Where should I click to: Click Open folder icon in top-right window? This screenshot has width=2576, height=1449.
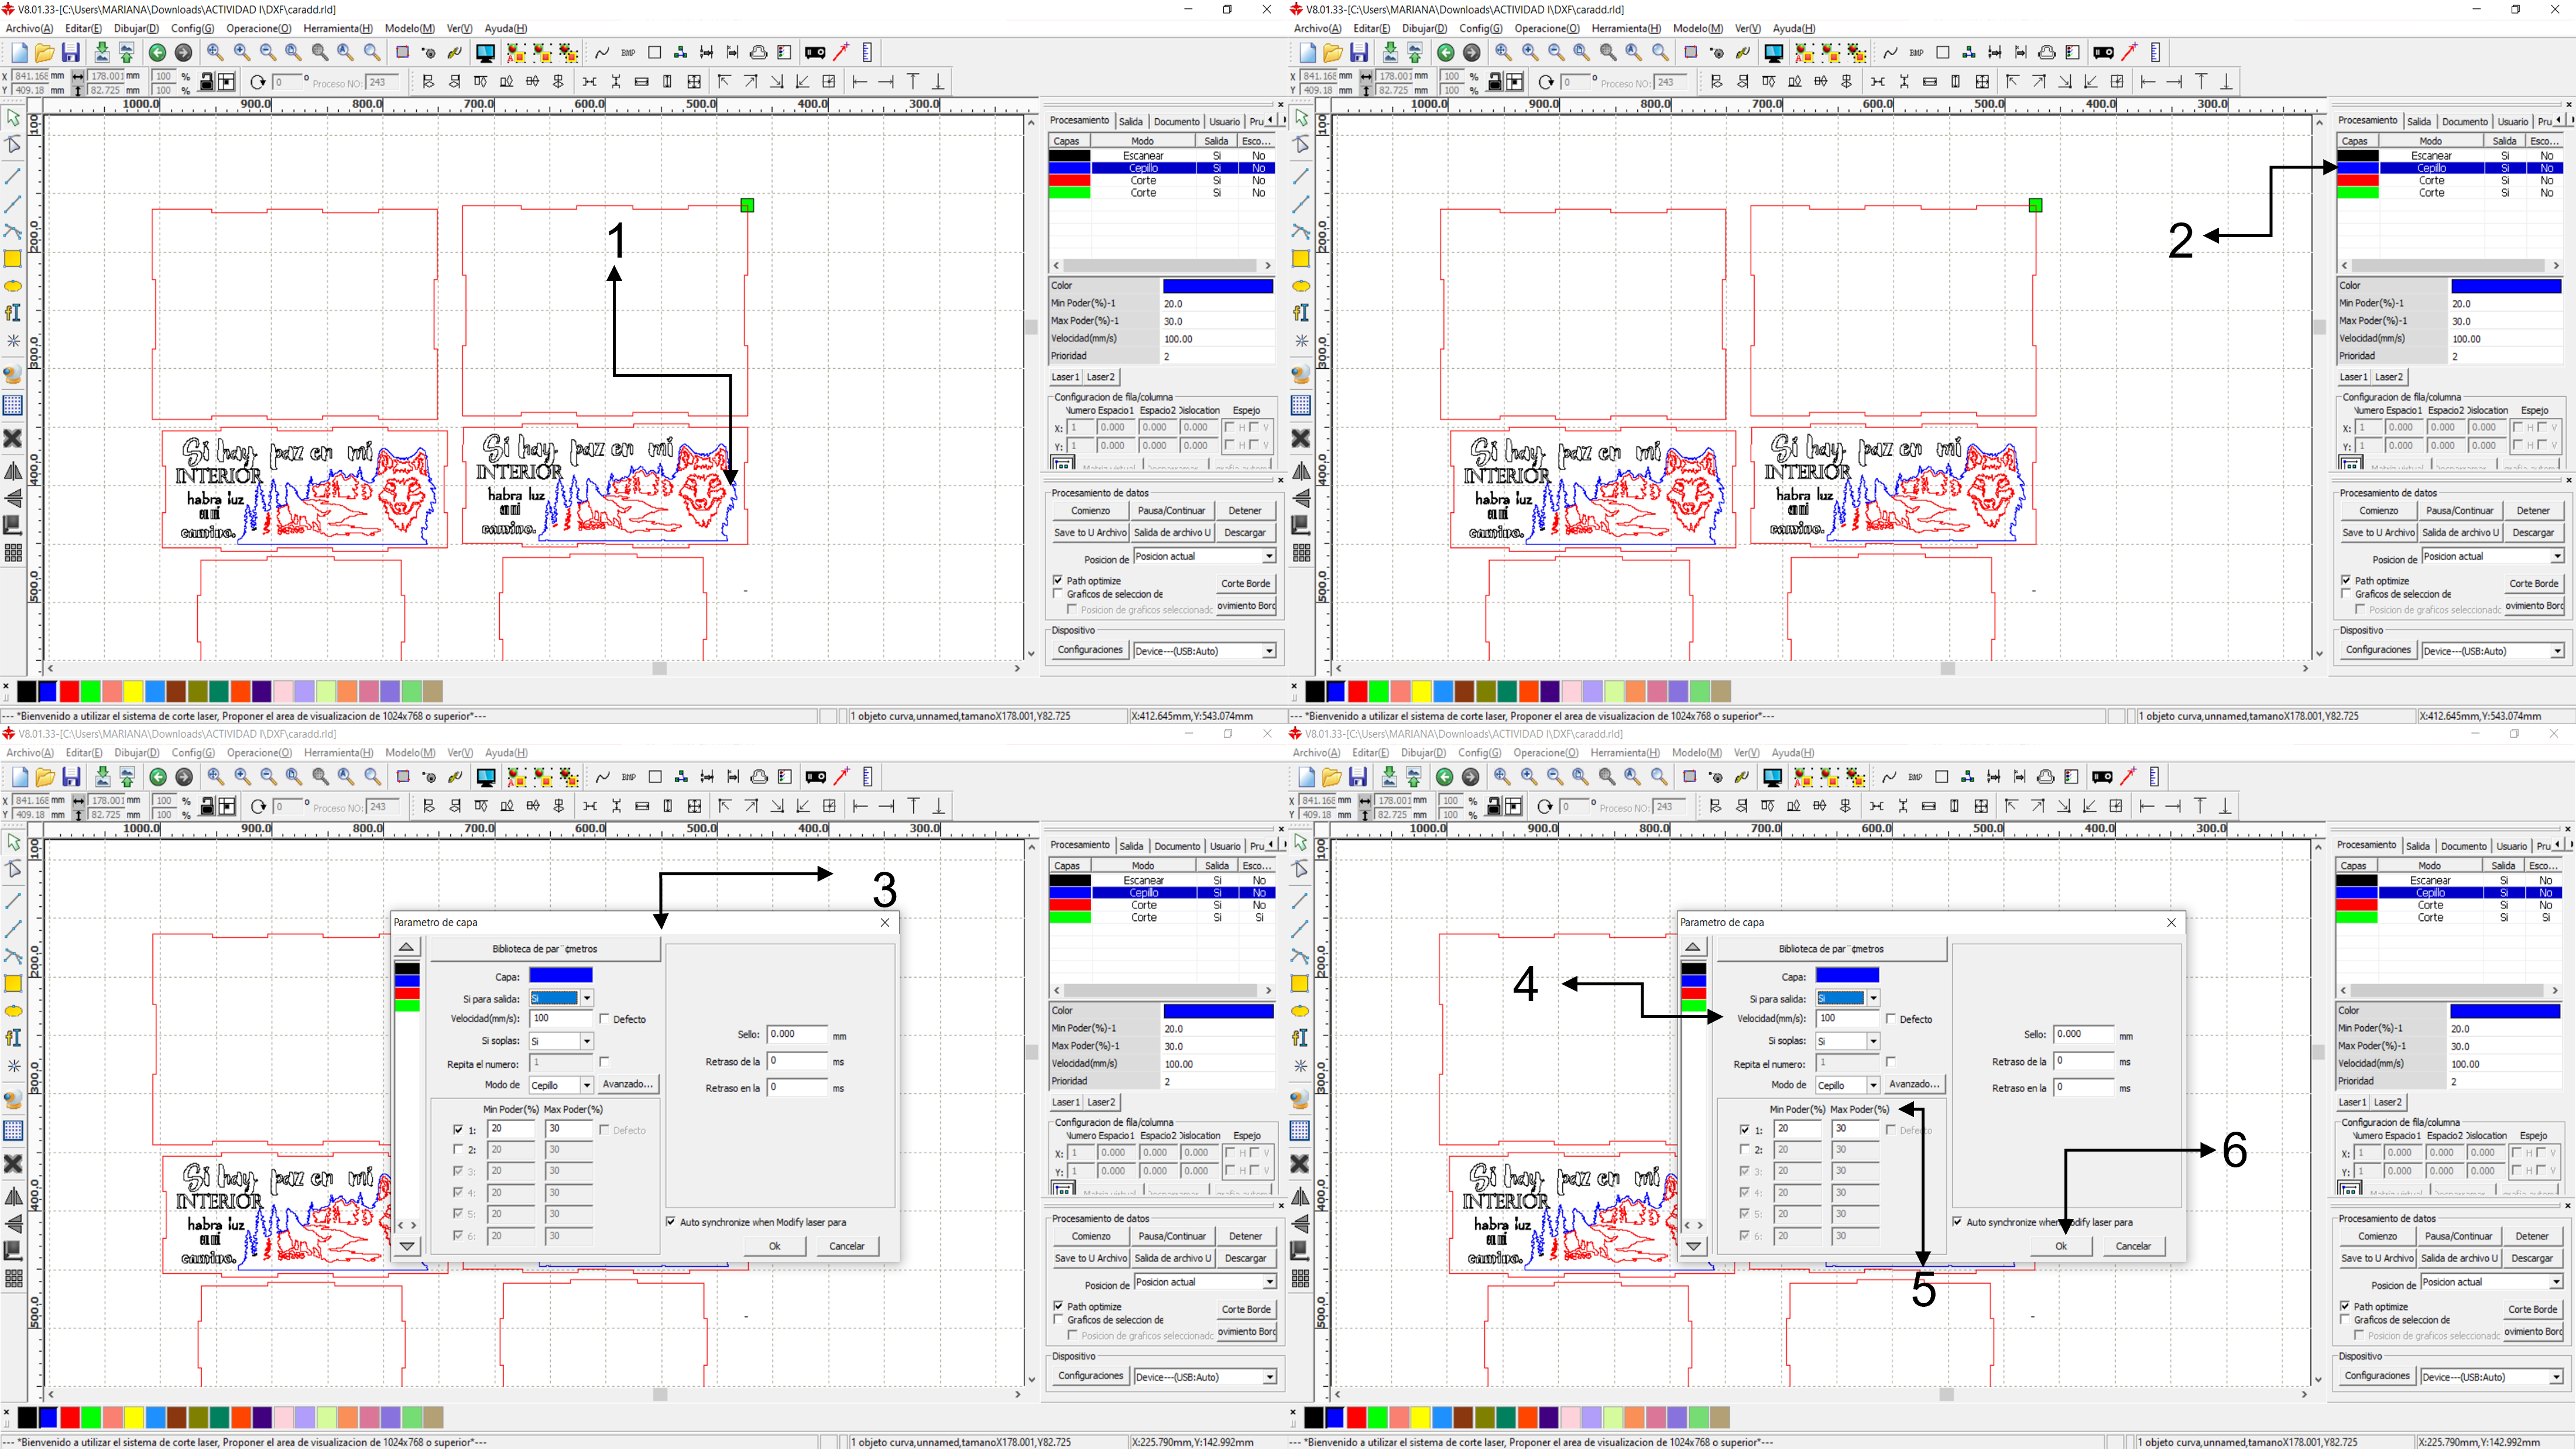coord(1332,53)
